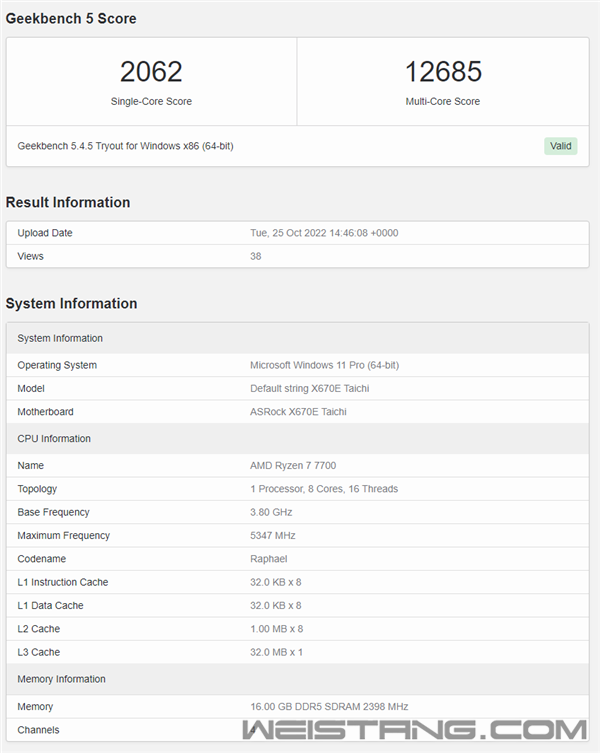Select the single-core score 2062
The width and height of the screenshot is (600, 753).
pos(151,72)
